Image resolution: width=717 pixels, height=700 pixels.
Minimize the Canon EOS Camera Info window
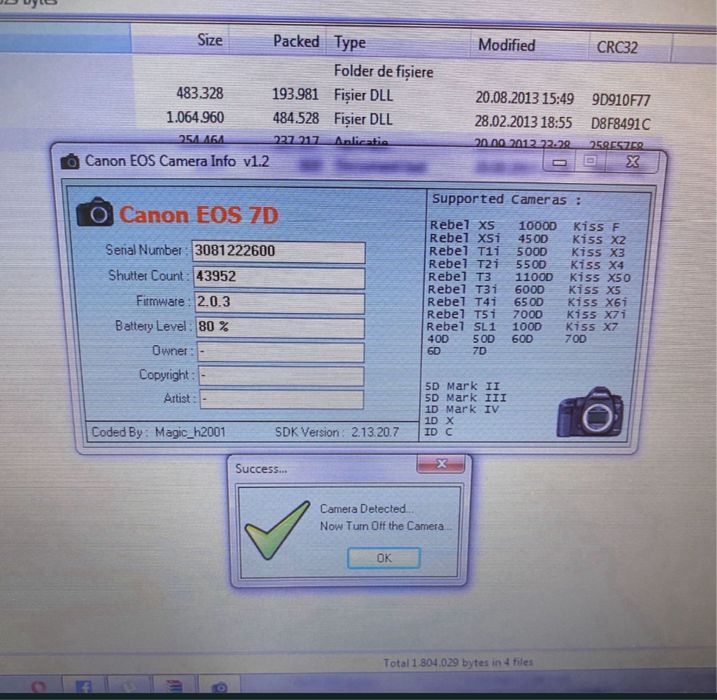point(560,162)
